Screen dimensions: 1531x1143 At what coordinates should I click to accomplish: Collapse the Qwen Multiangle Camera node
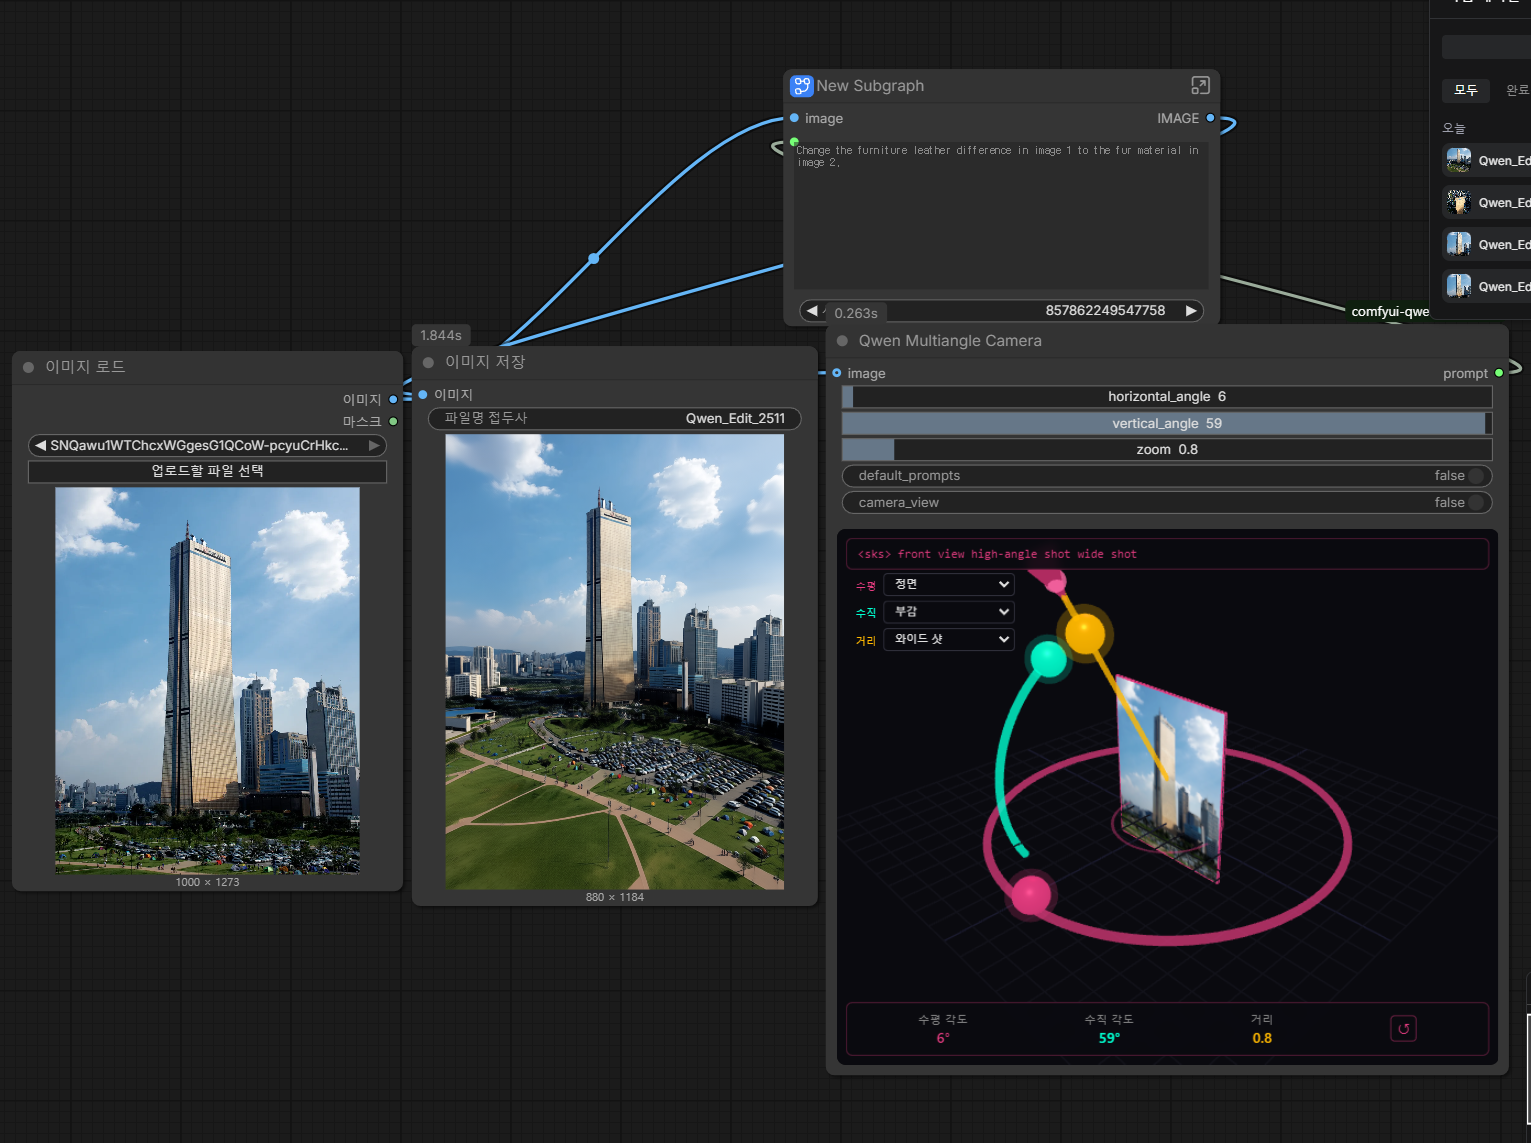[x=842, y=341]
